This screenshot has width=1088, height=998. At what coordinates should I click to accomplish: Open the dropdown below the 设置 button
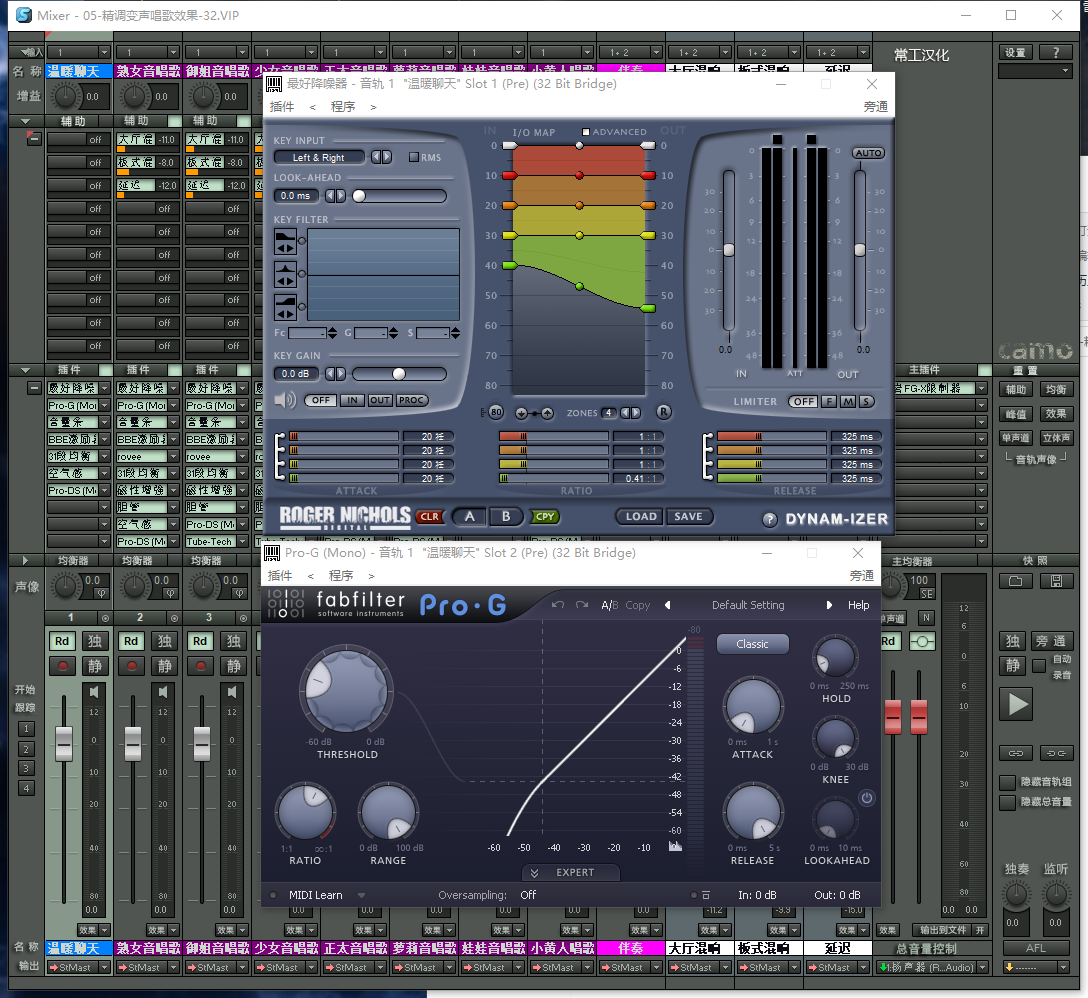(1035, 71)
